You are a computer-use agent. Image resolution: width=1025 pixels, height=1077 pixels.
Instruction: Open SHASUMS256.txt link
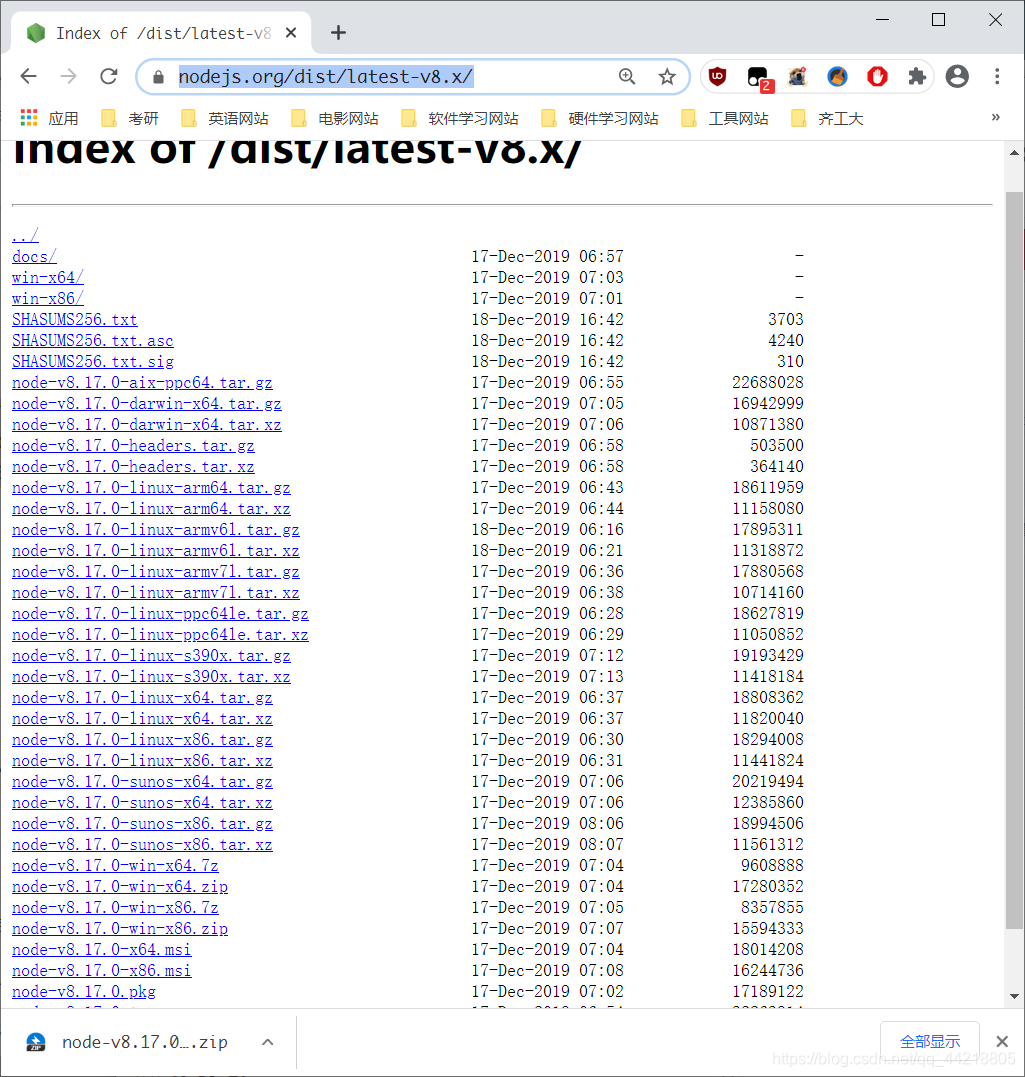[75, 319]
